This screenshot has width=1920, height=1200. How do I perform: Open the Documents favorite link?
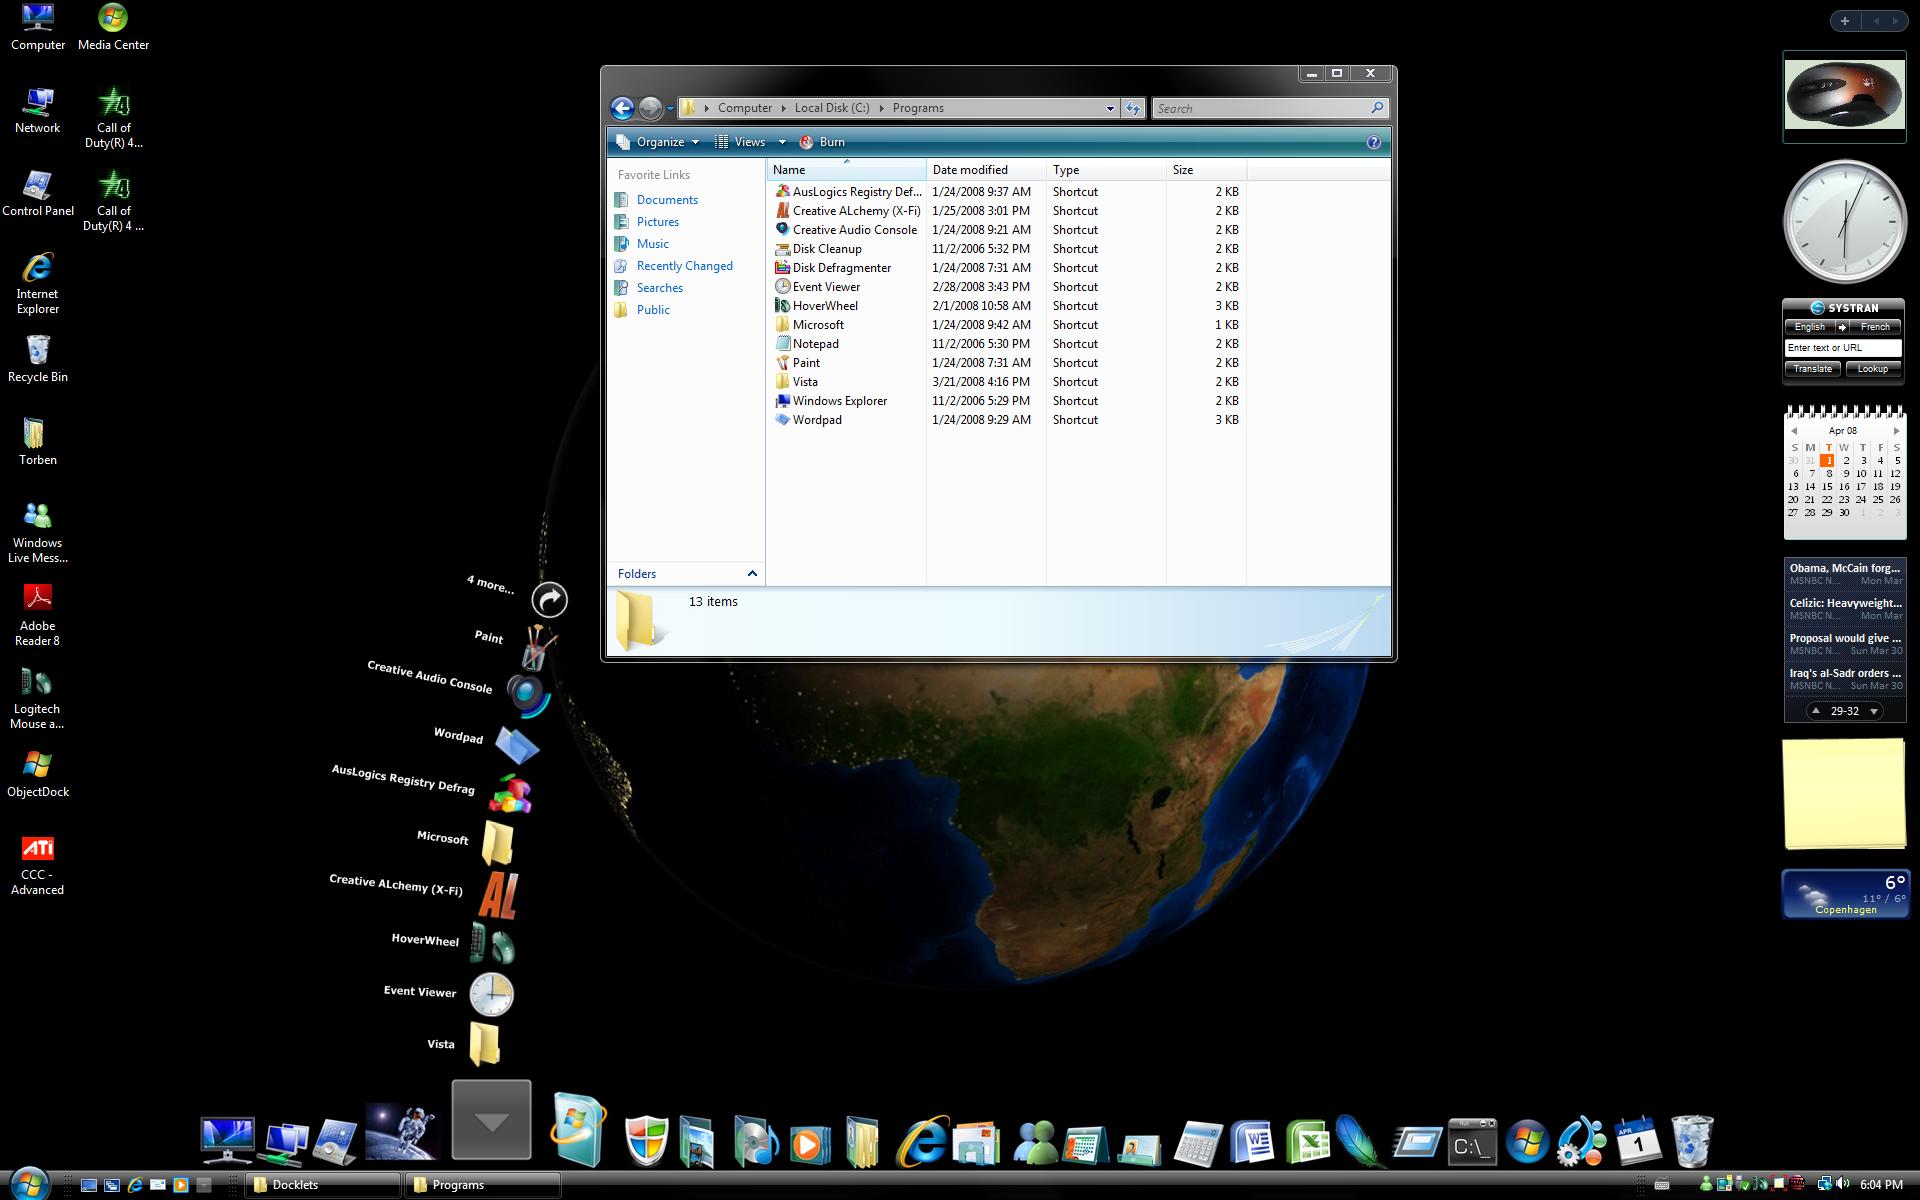pos(667,200)
